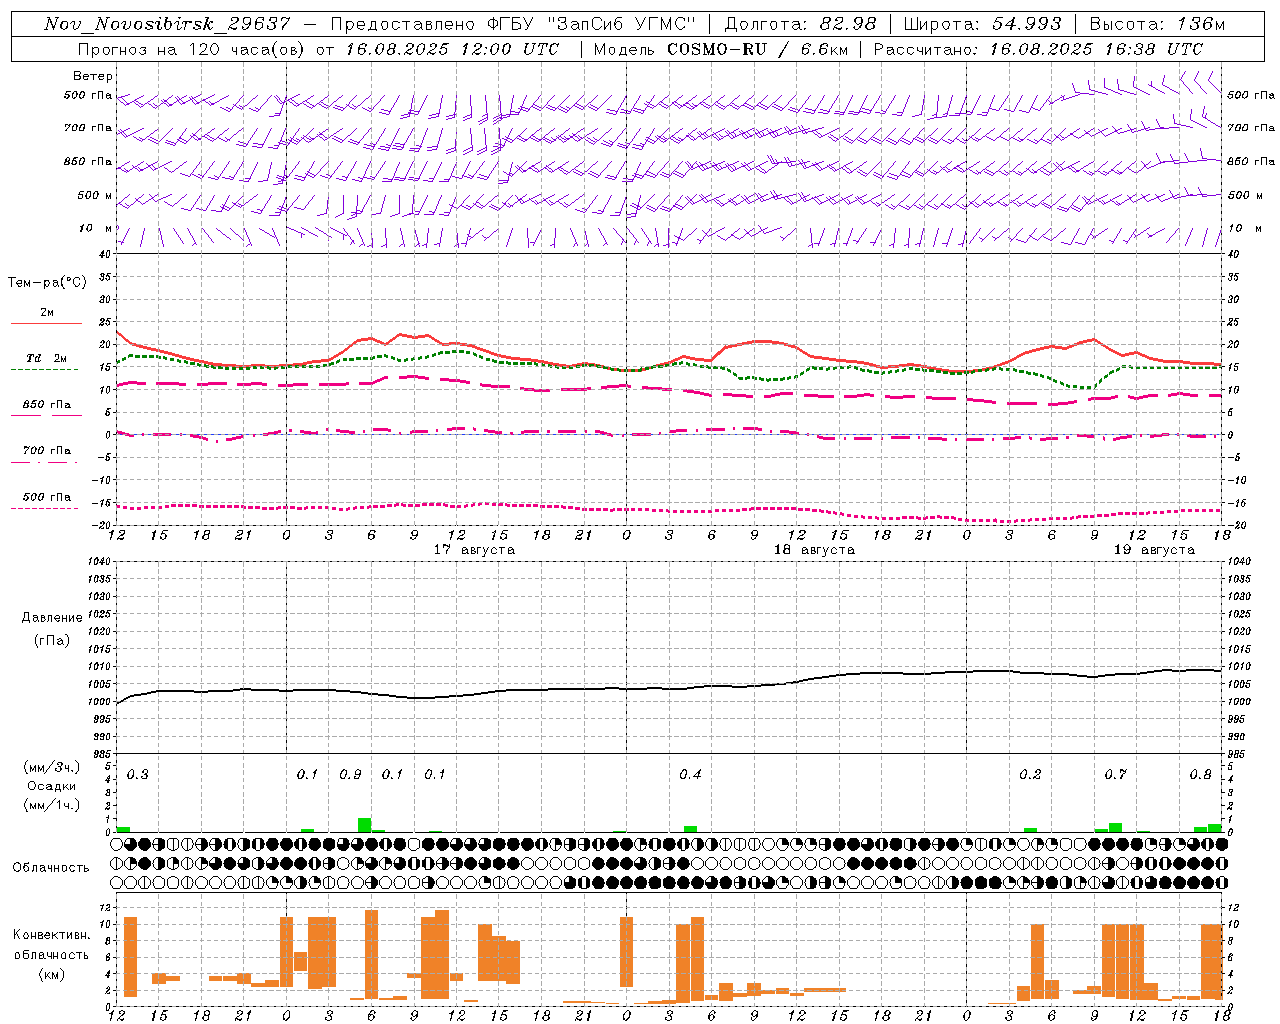Screen dimensions: 1280x1024
Task: Select the provider text ФГБУ "ЗапСиб УГМС"
Action: [x=591, y=24]
